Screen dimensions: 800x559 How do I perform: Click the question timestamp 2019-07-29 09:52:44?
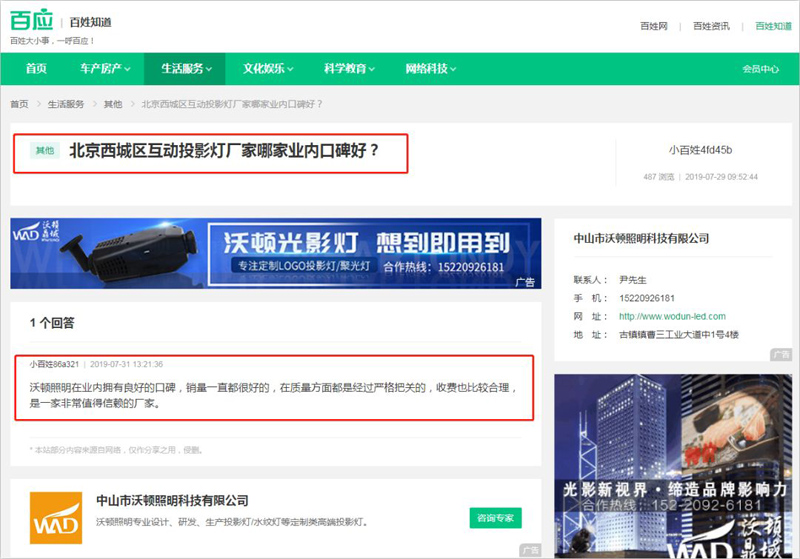721,177
